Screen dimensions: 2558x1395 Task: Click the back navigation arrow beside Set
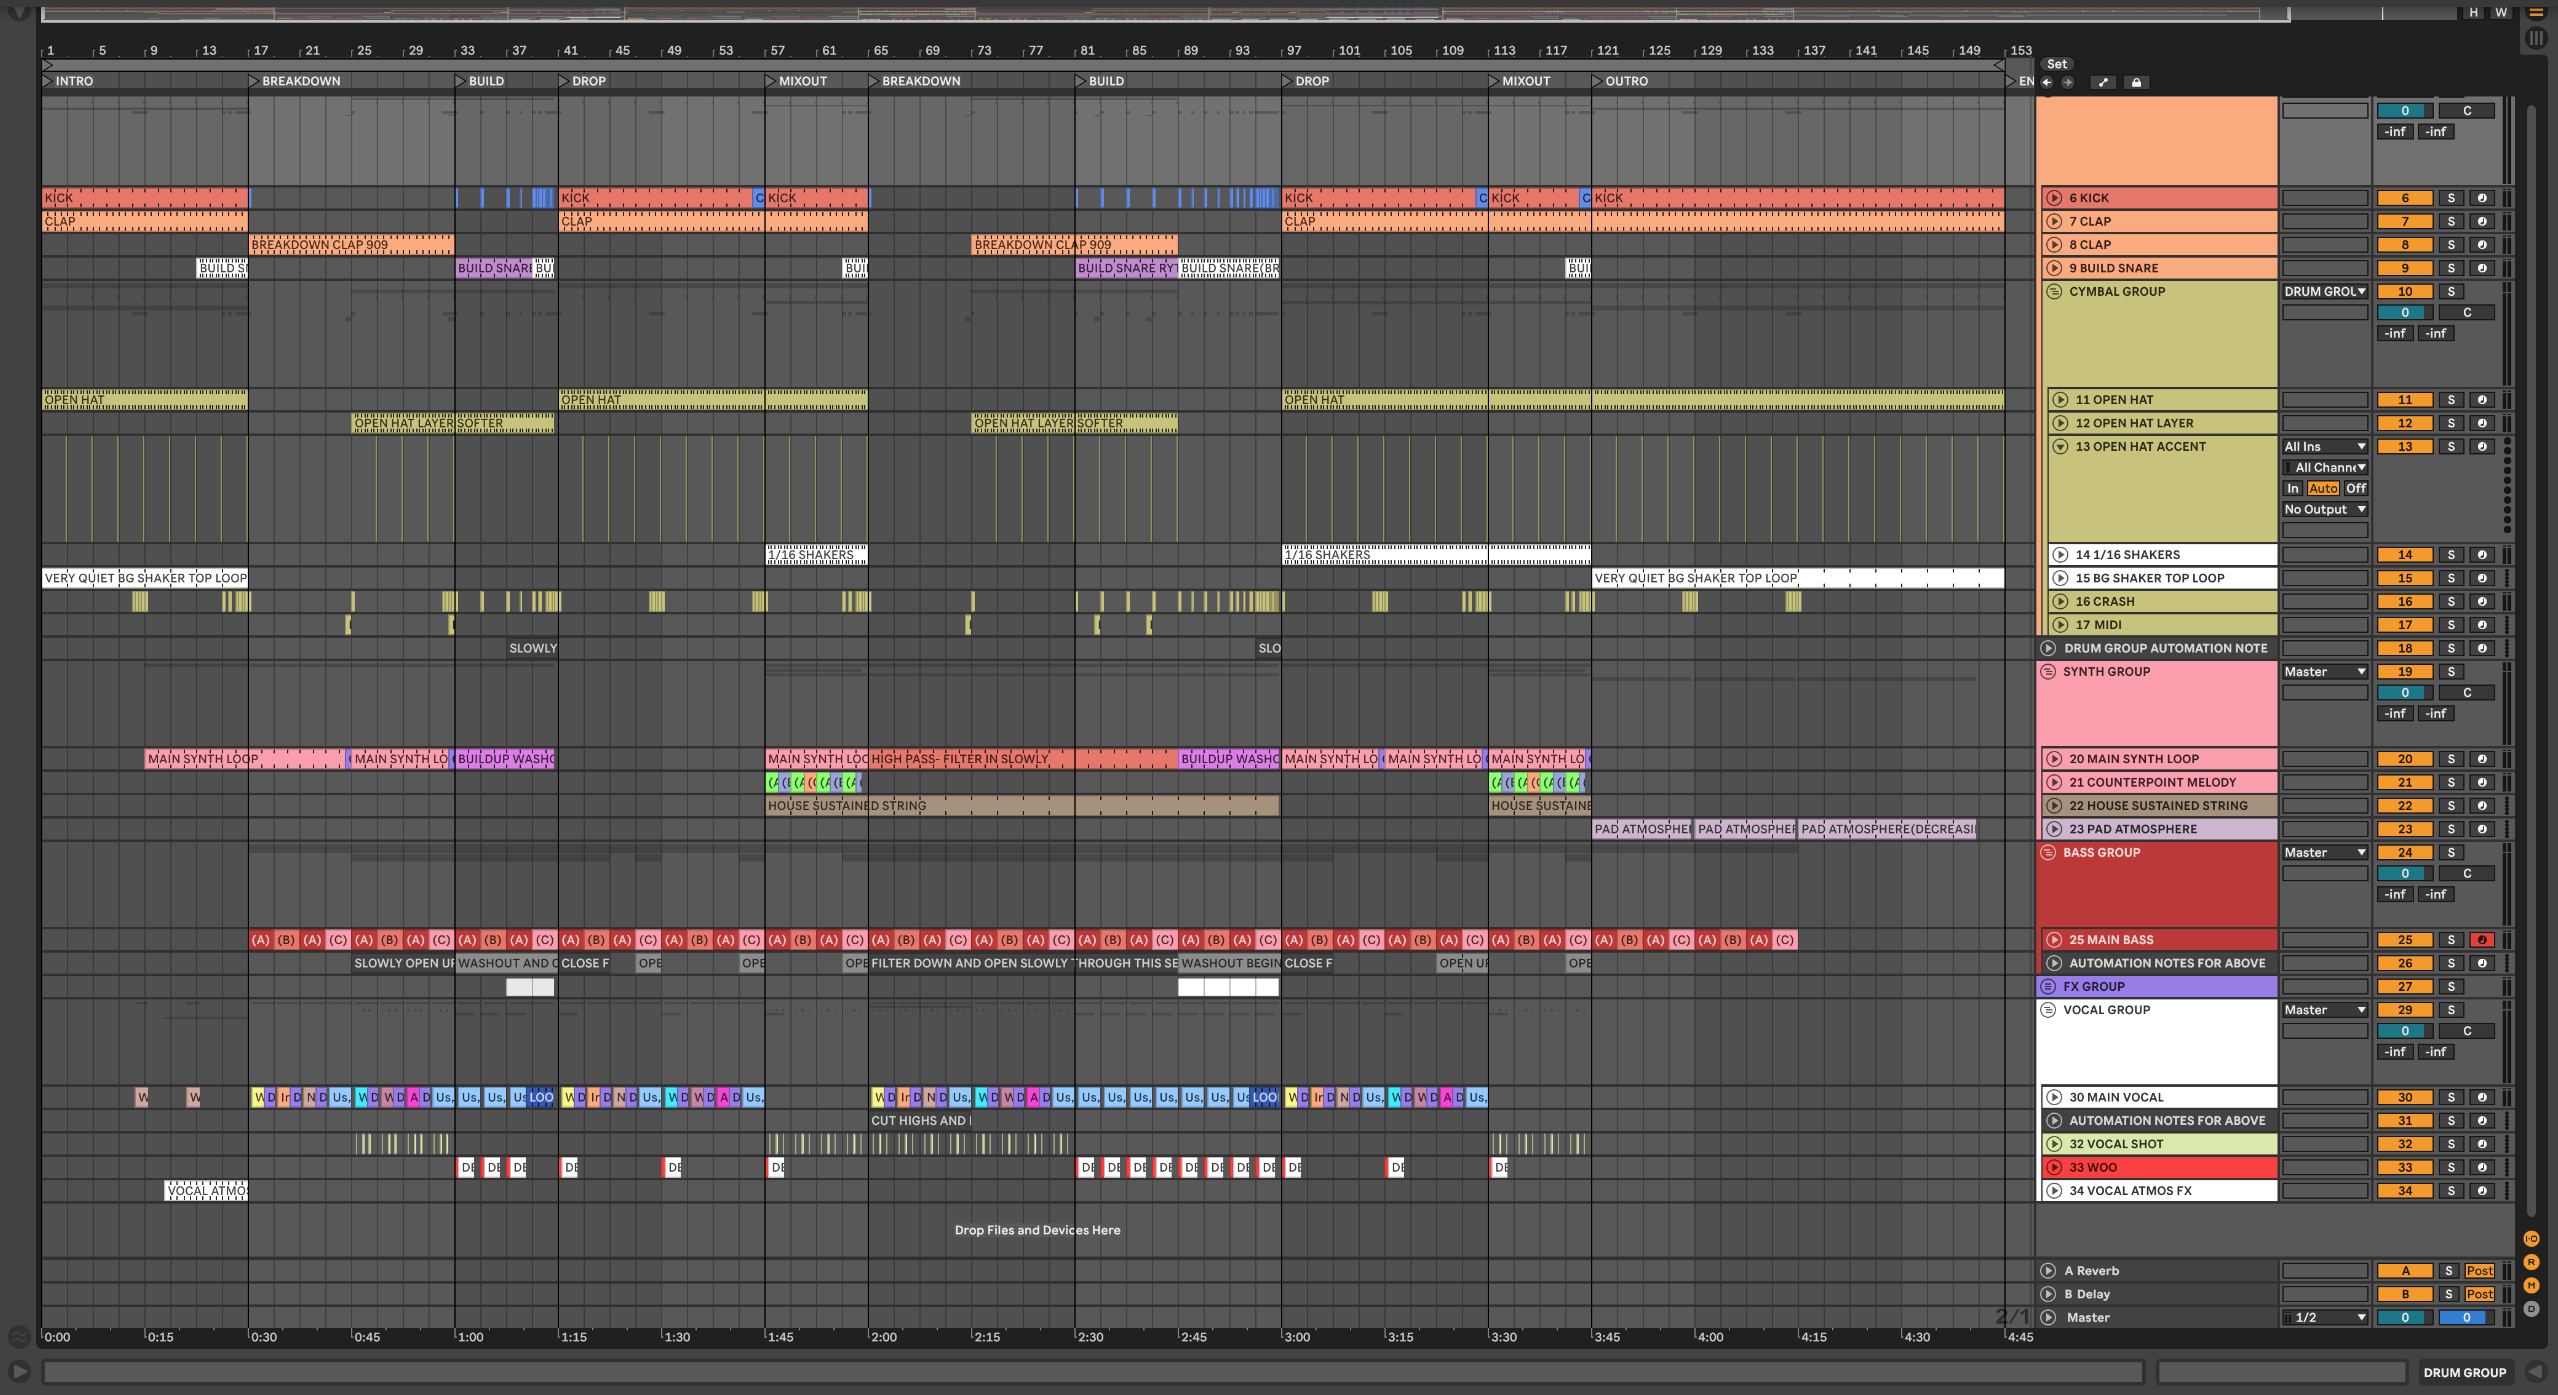pyautogui.click(x=2046, y=82)
